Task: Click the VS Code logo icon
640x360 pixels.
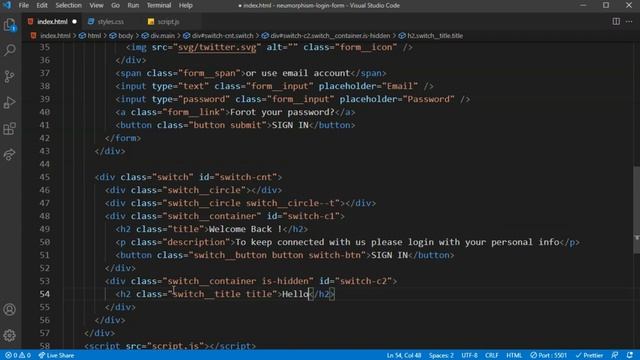Action: tap(7, 5)
